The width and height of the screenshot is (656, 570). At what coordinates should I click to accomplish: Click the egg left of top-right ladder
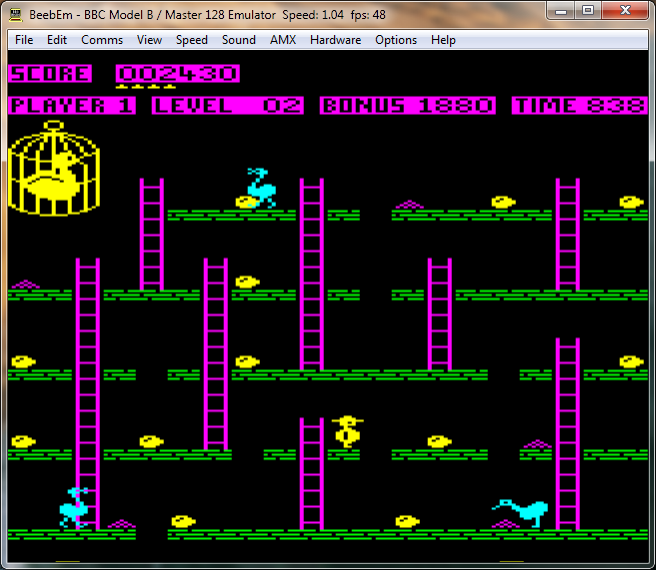(x=503, y=202)
